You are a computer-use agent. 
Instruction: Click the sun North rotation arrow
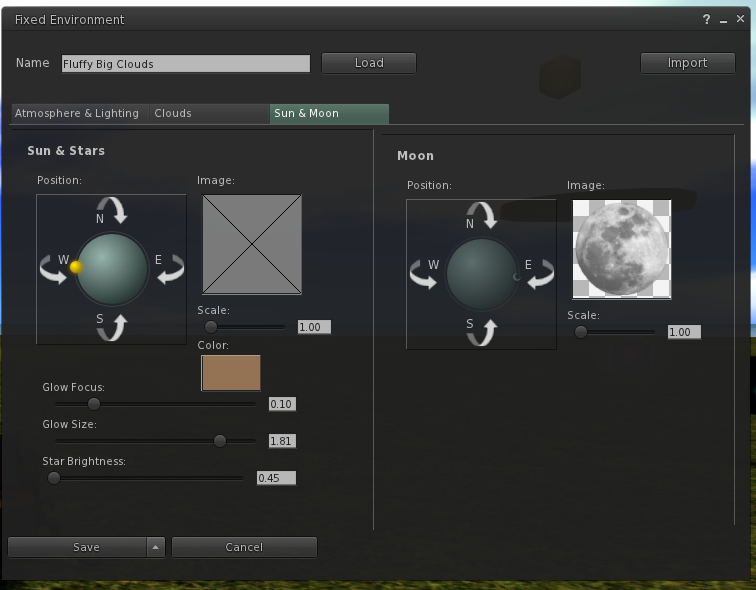coord(112,209)
